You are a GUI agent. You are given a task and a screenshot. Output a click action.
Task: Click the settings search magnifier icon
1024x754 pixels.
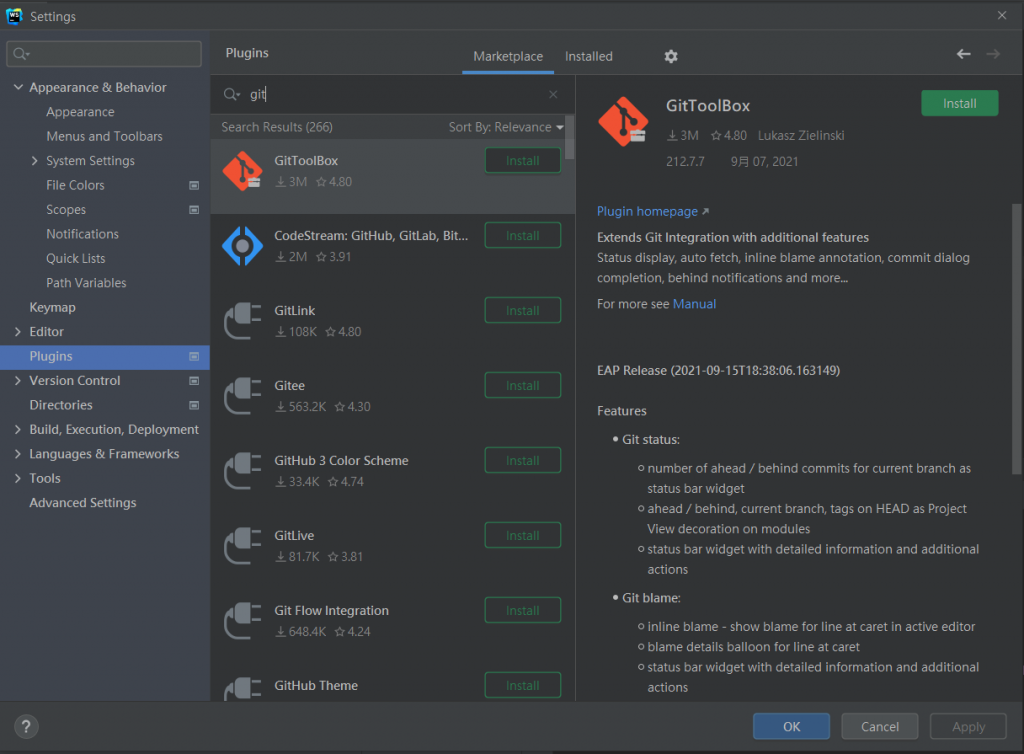click(x=21, y=54)
